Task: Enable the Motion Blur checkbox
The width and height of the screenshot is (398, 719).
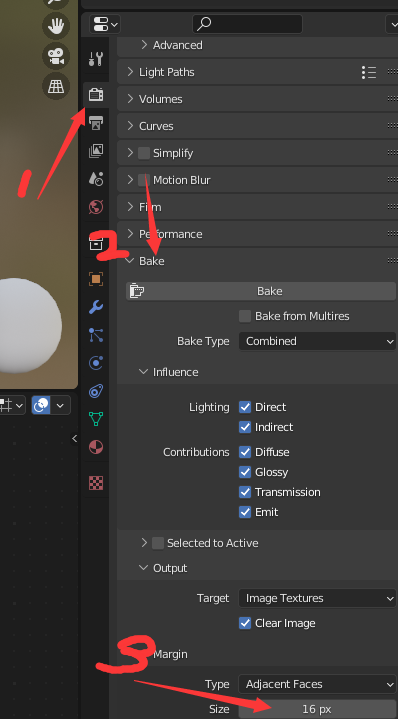Action: tap(144, 180)
